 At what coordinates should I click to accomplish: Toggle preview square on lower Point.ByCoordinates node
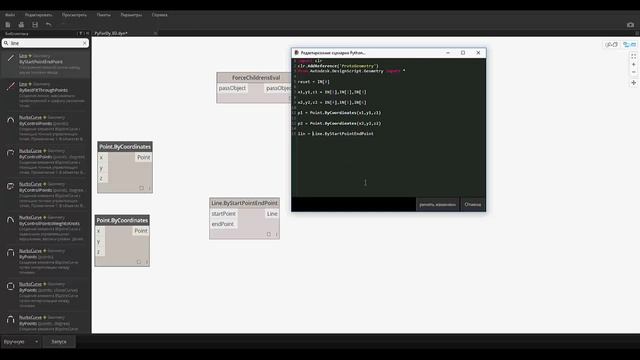pos(139,262)
